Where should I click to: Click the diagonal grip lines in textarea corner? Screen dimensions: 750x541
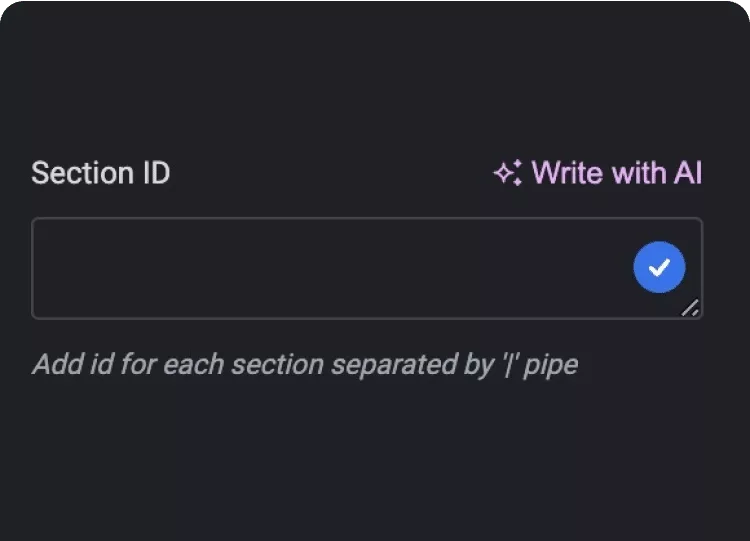click(690, 308)
